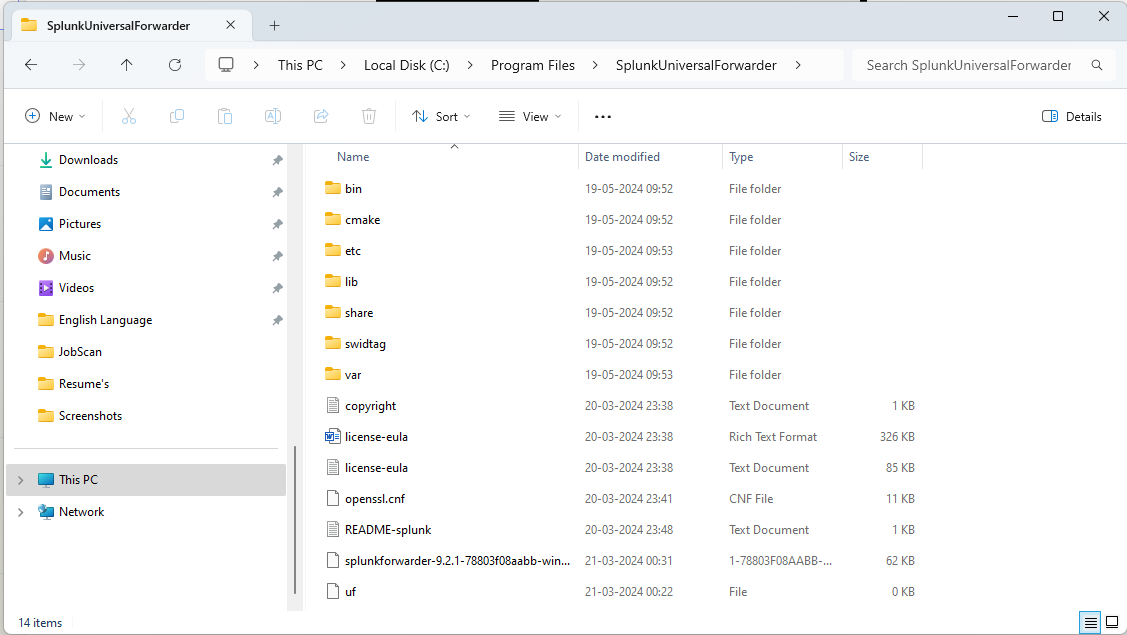Select the bin folder icon
1127x635 pixels.
click(x=332, y=188)
